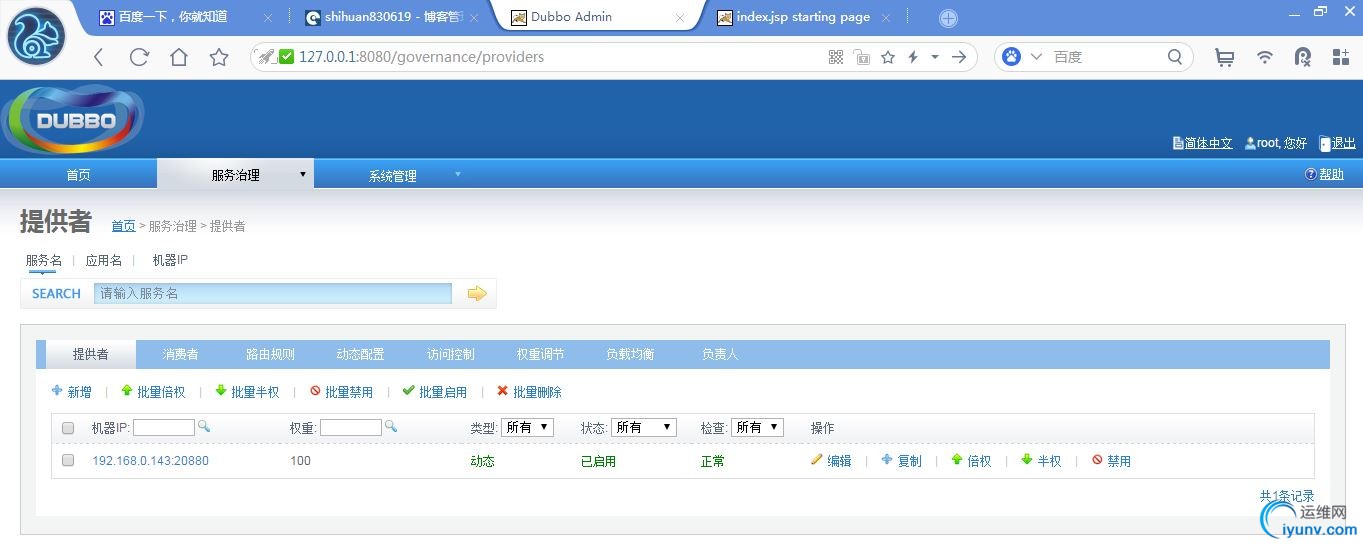Expand the 服务治理 menu arrow
The image size is (1363, 546).
(303, 174)
